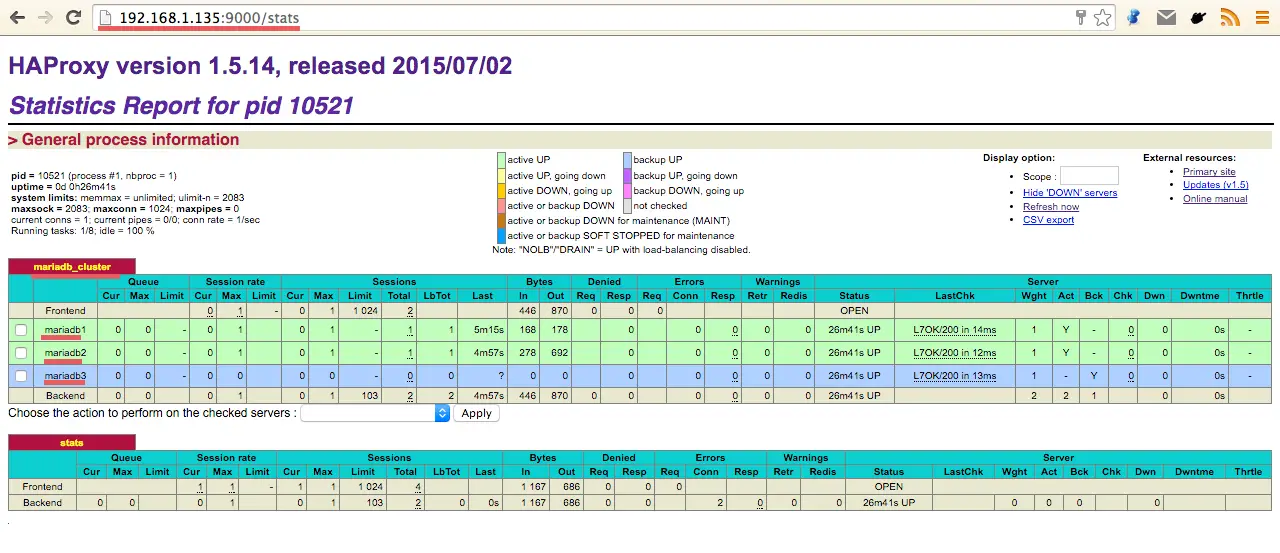
Task: Click mariadb3 Bck column value Y
Action: (1094, 376)
